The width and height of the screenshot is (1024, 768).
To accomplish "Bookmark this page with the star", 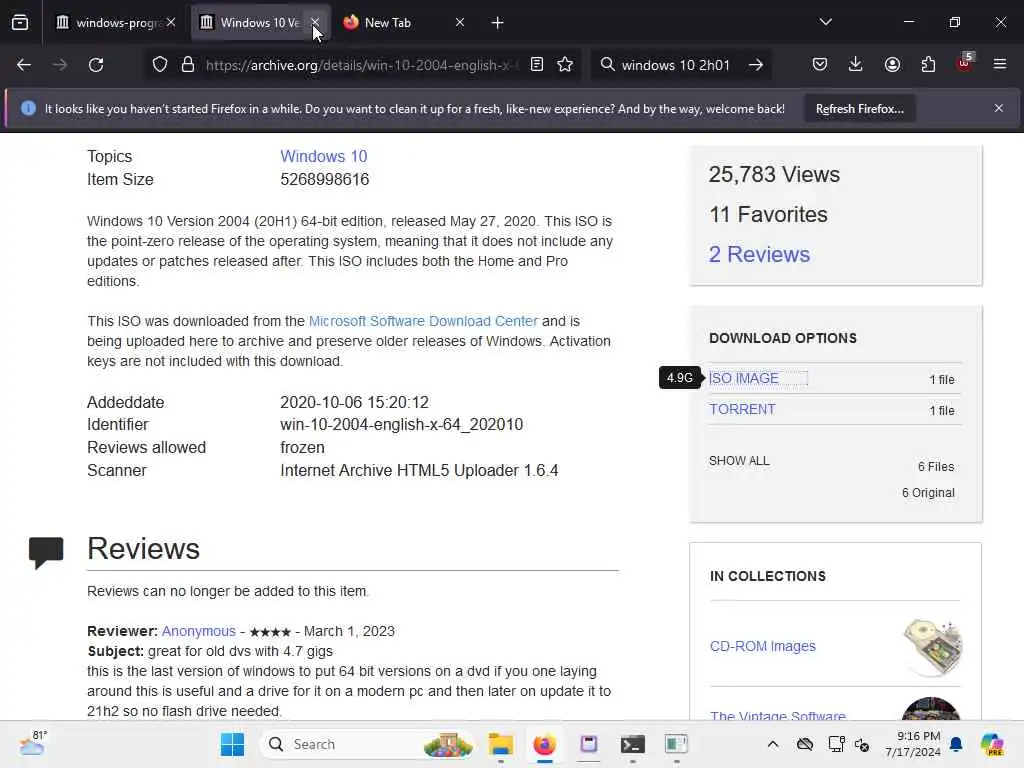I will 566,64.
